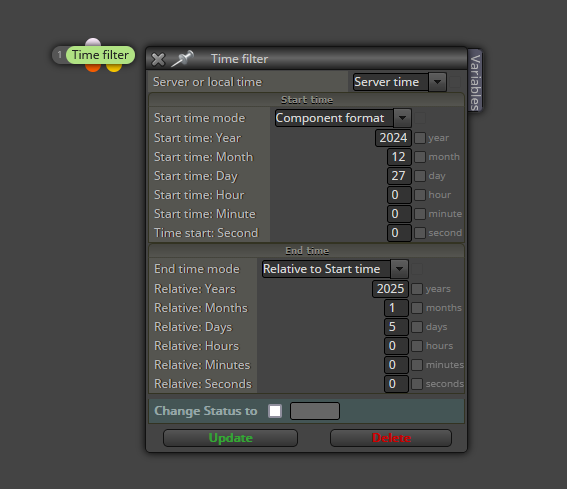Click the number 1 badge on Time filter node
Image resolution: width=567 pixels, height=489 pixels.
coord(60,55)
